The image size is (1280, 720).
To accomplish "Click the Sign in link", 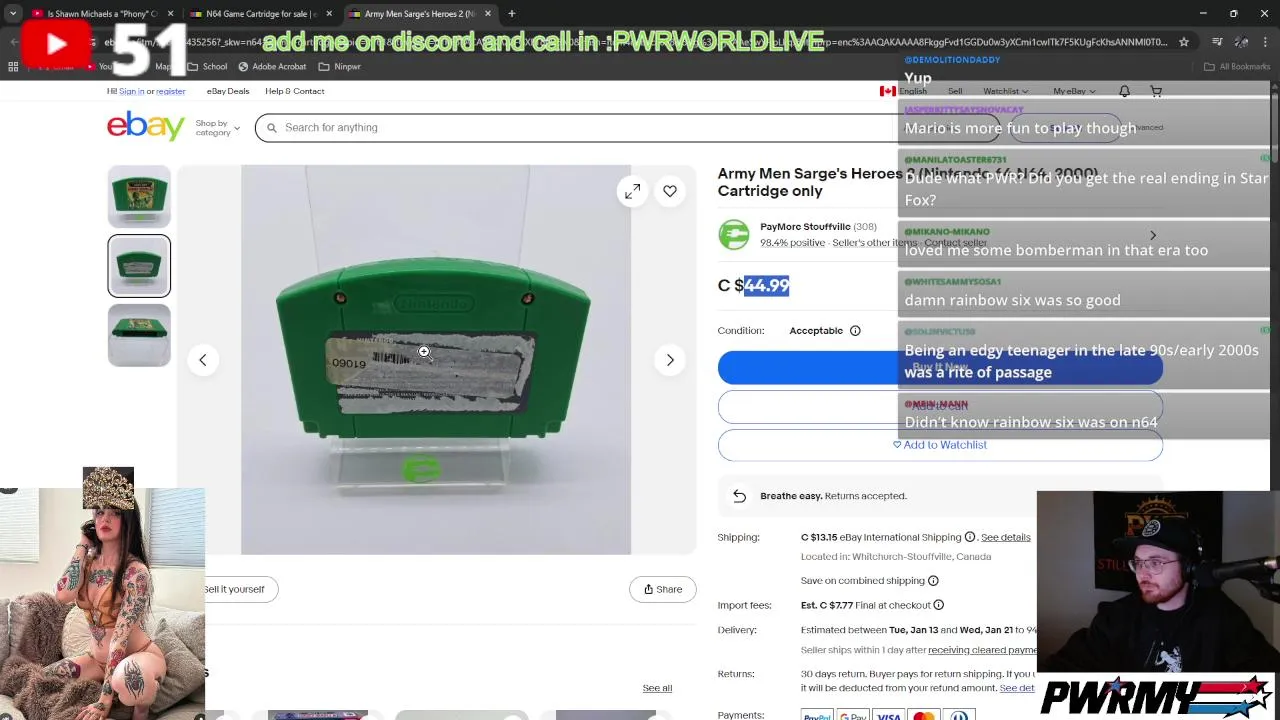I will click(132, 91).
